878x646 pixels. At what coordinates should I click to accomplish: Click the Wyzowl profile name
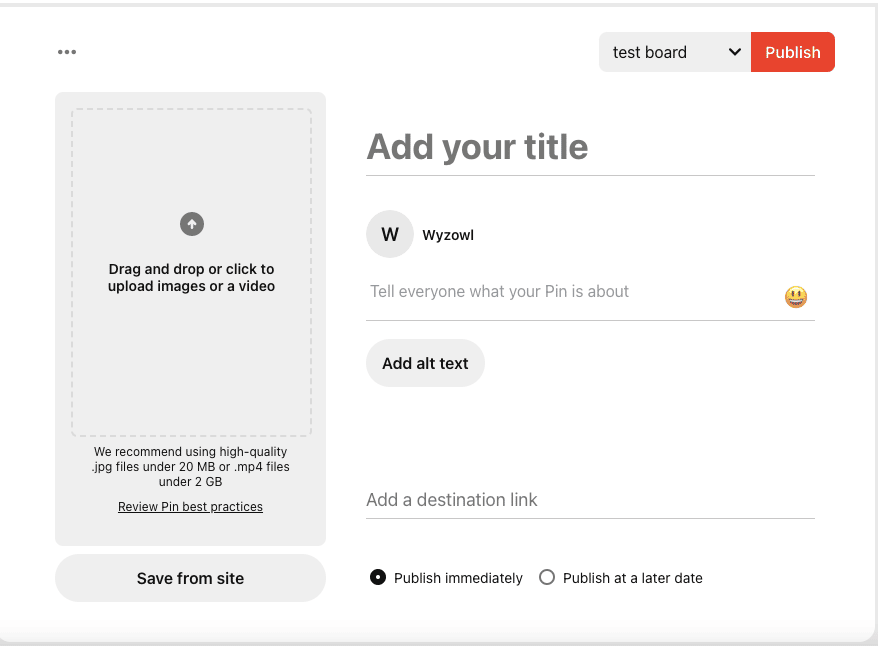tap(448, 235)
